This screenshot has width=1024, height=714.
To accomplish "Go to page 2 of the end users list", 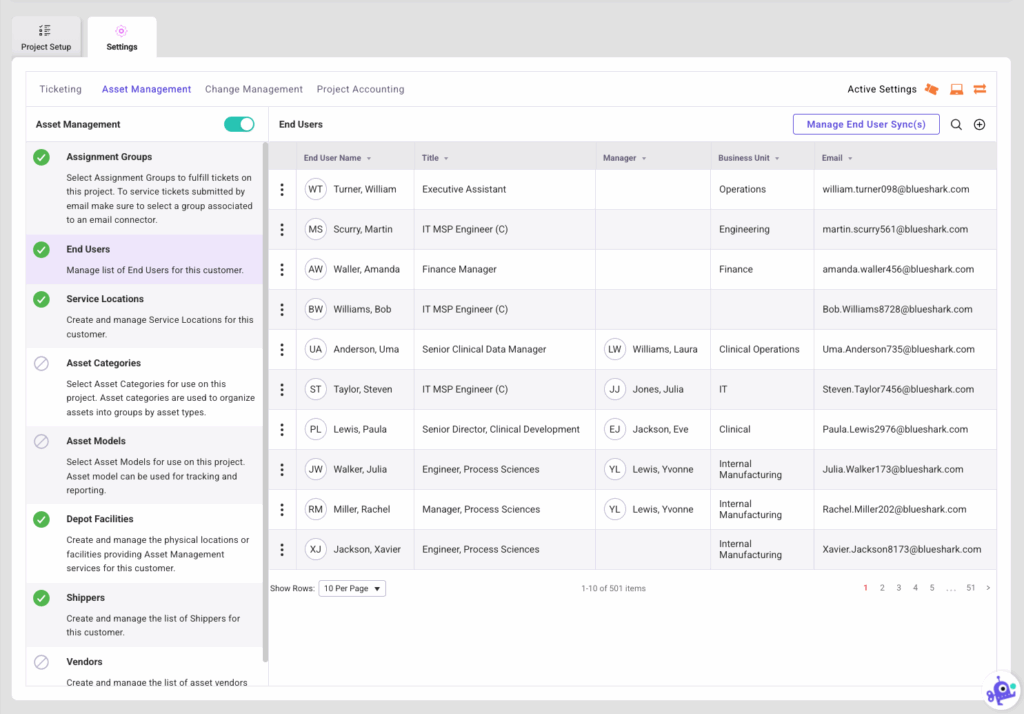I will pyautogui.click(x=881, y=588).
